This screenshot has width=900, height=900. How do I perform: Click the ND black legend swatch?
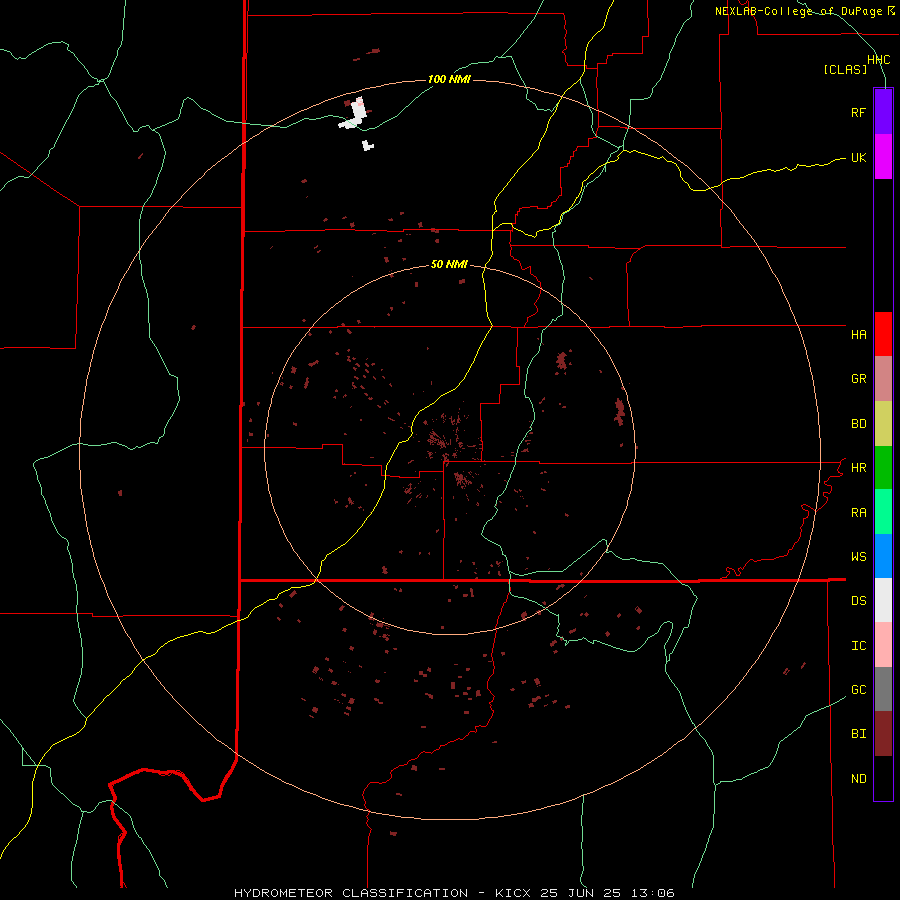click(883, 778)
